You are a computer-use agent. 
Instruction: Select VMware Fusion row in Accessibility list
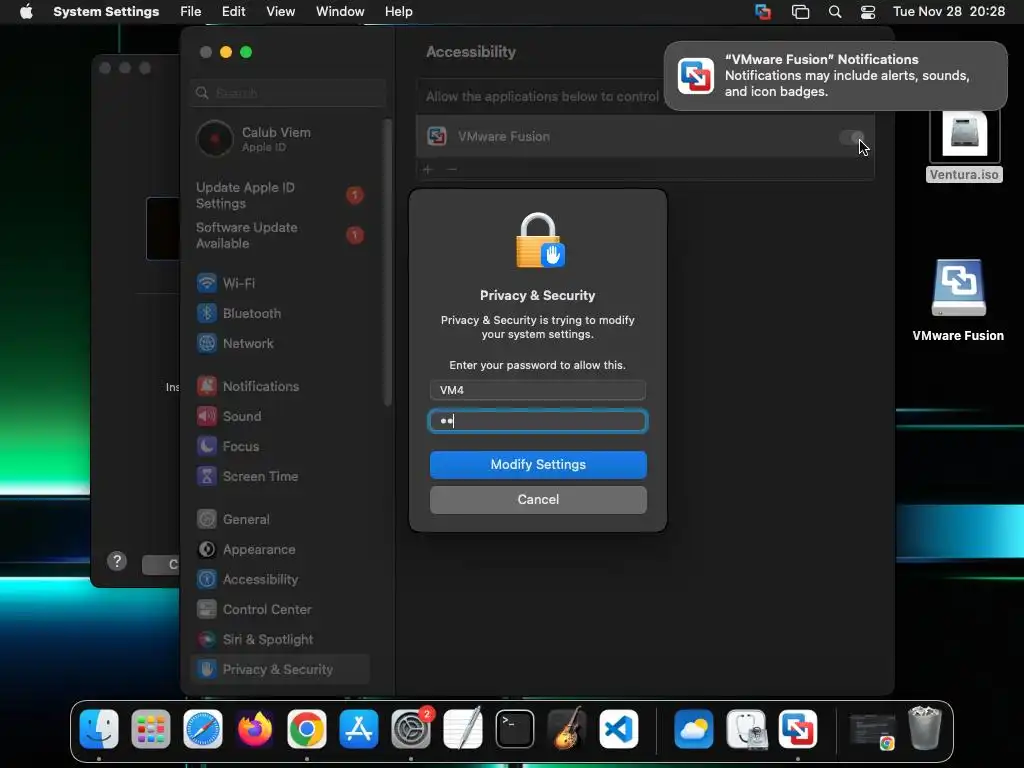pos(645,136)
